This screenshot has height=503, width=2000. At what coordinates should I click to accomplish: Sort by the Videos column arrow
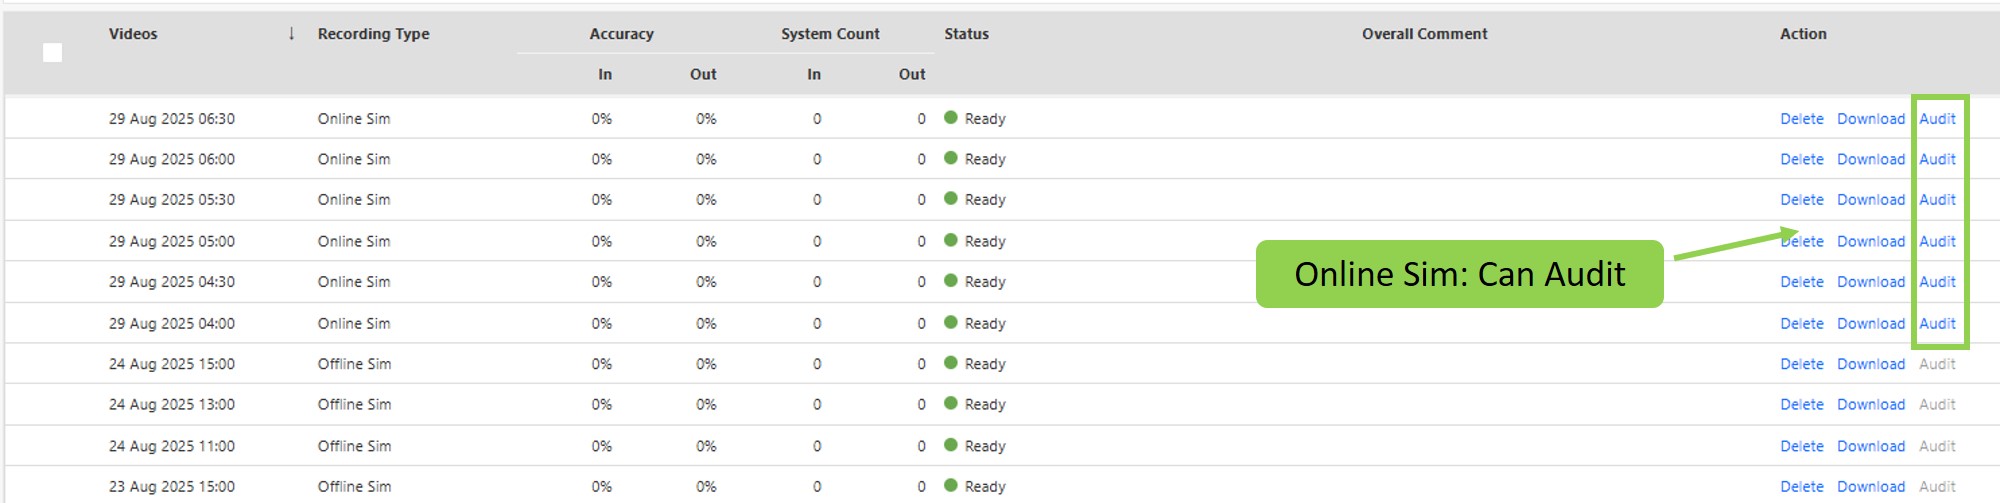pos(291,34)
